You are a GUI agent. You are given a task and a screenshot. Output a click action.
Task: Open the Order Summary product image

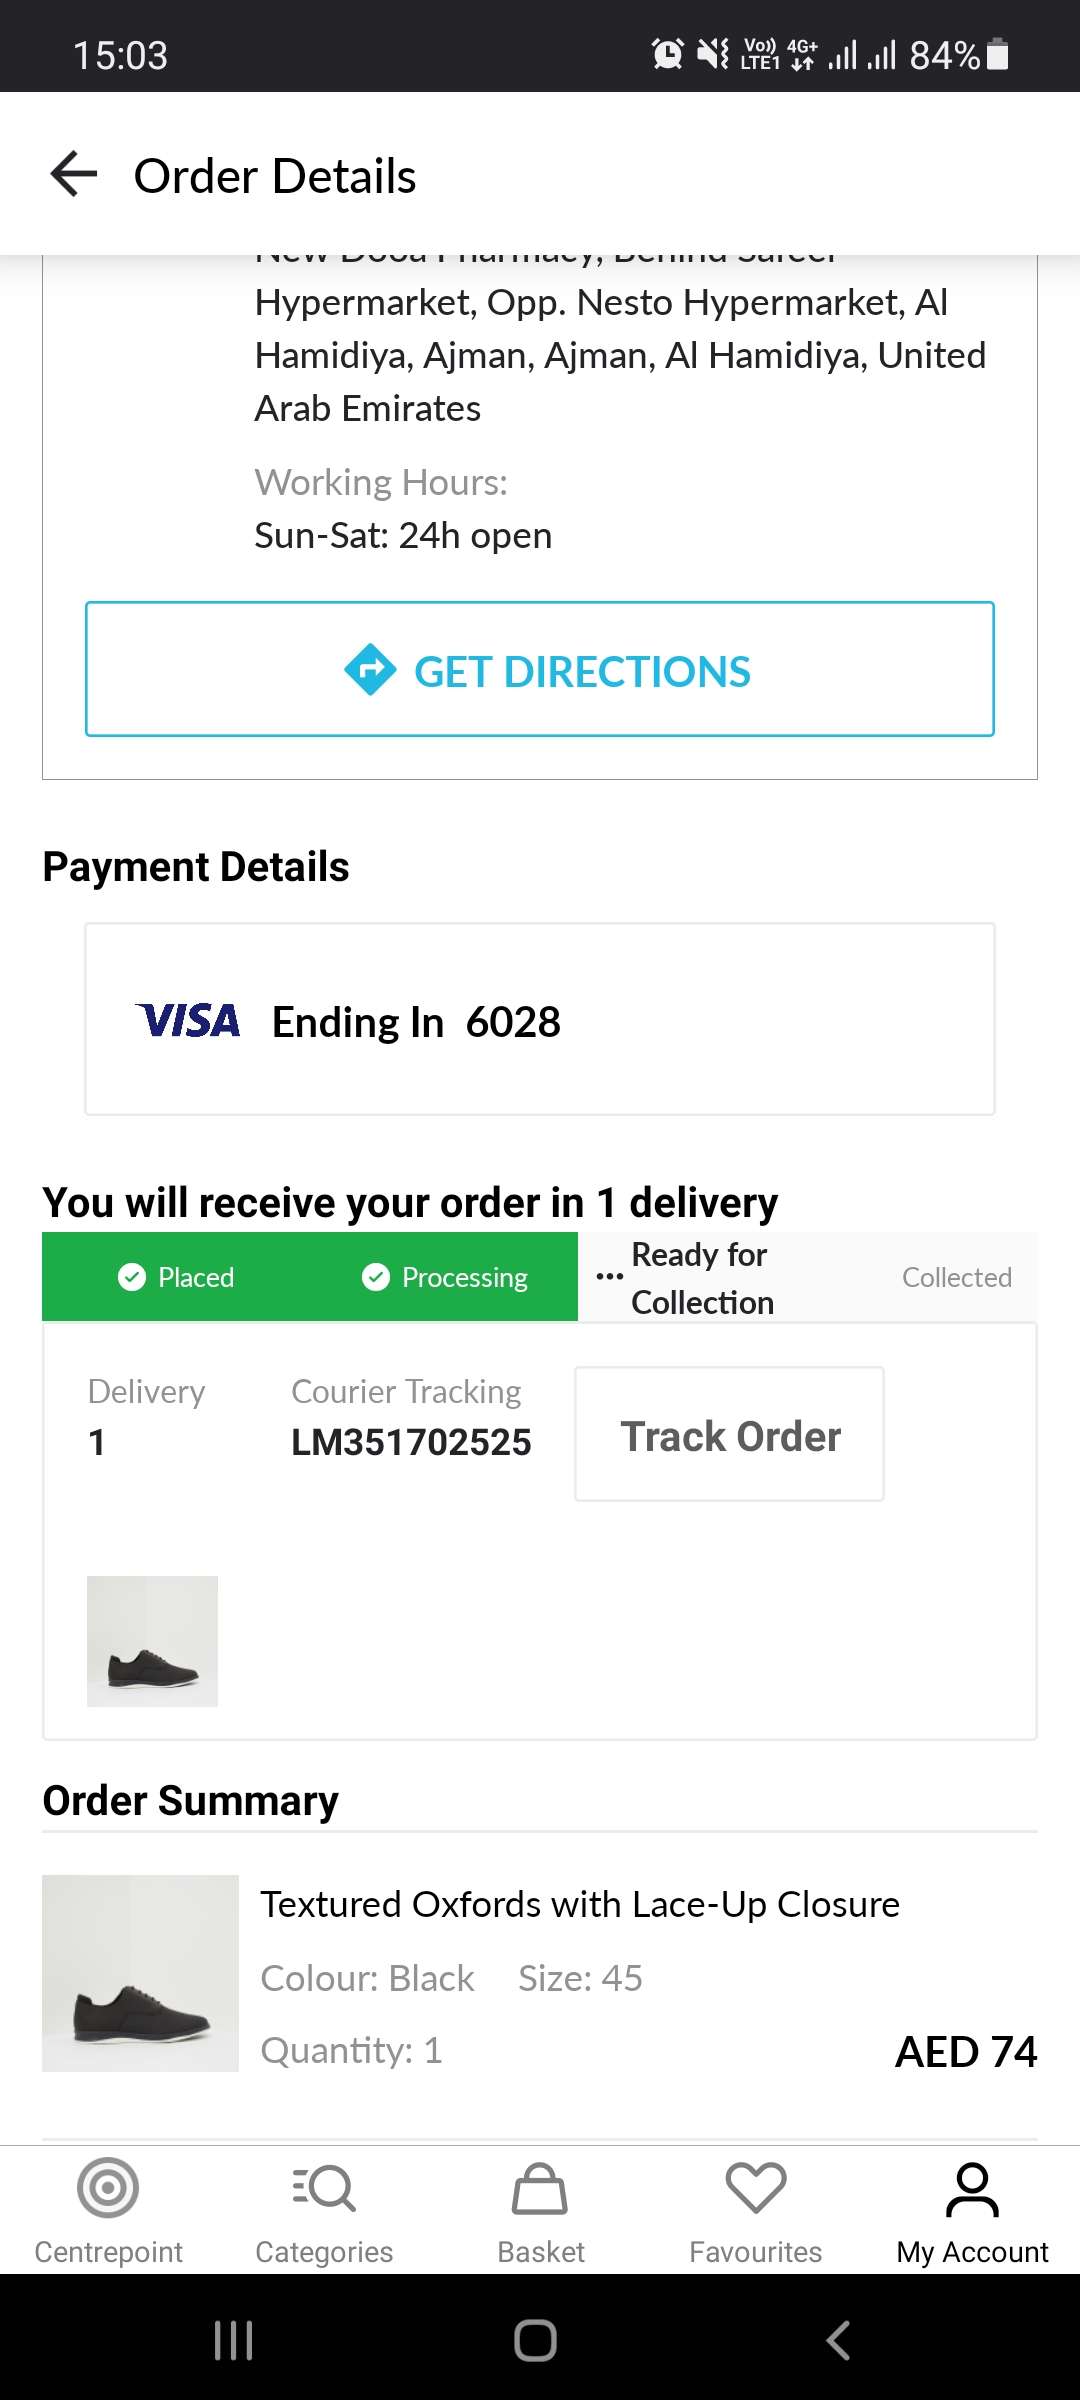[140, 1973]
